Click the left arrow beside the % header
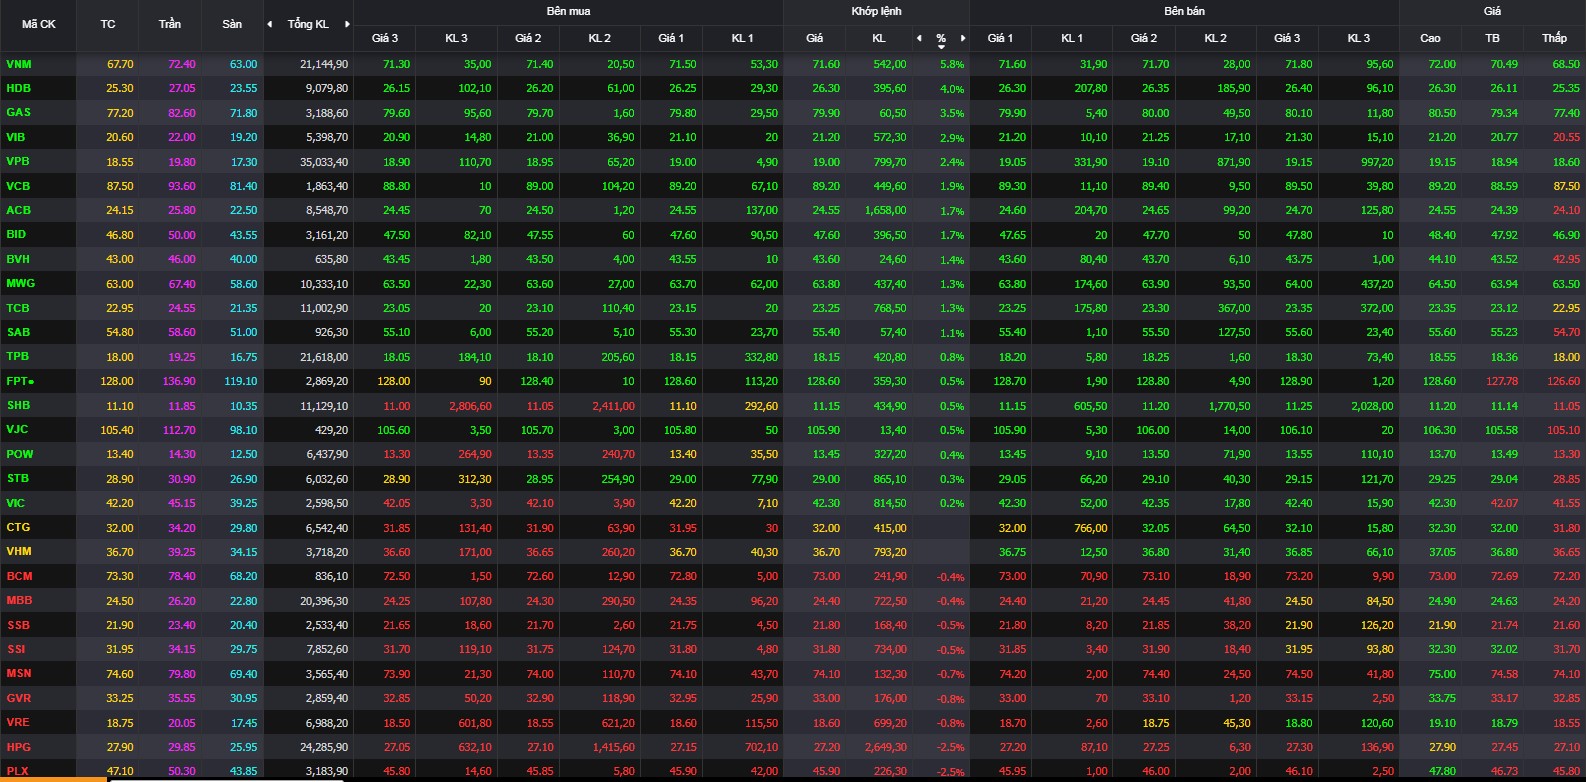1586x782 pixels. coord(919,38)
